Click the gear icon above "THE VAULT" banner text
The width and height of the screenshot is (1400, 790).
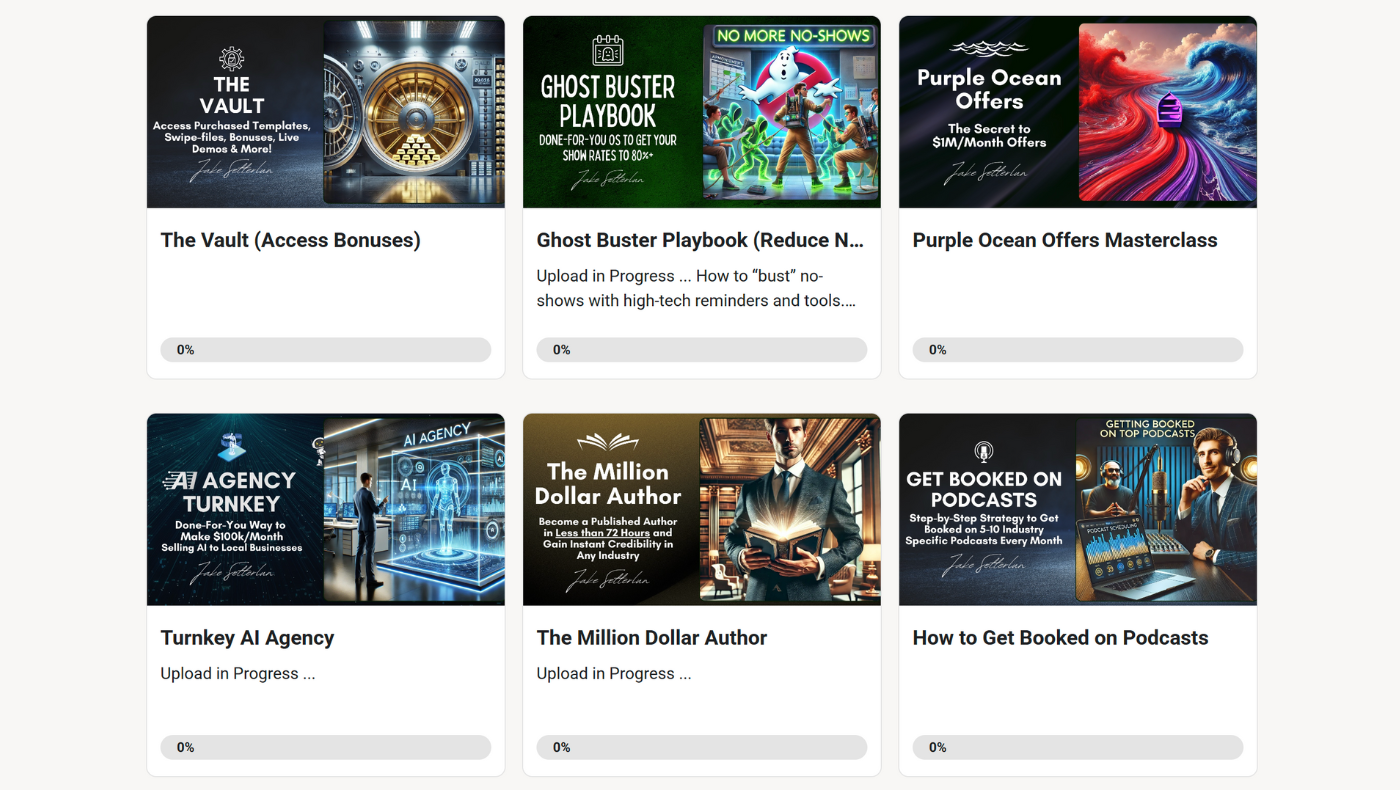[231, 58]
